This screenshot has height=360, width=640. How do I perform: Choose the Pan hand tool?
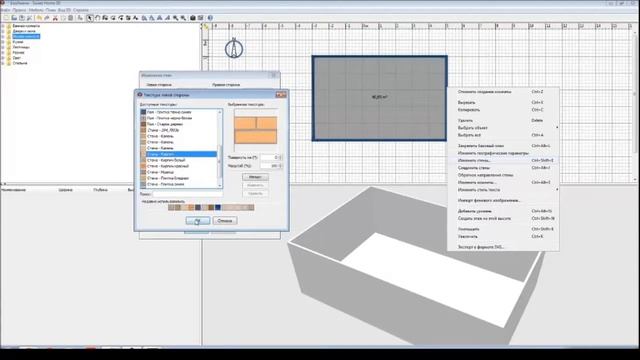click(x=98, y=18)
